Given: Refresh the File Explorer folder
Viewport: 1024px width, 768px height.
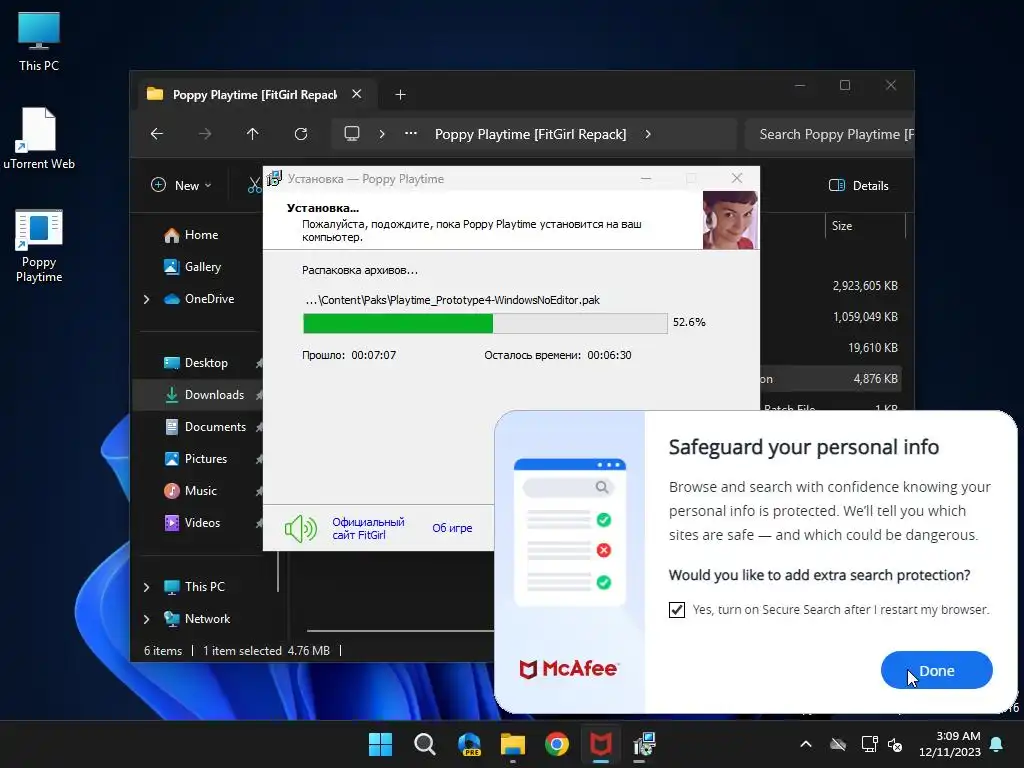Looking at the screenshot, I should pyautogui.click(x=301, y=134).
